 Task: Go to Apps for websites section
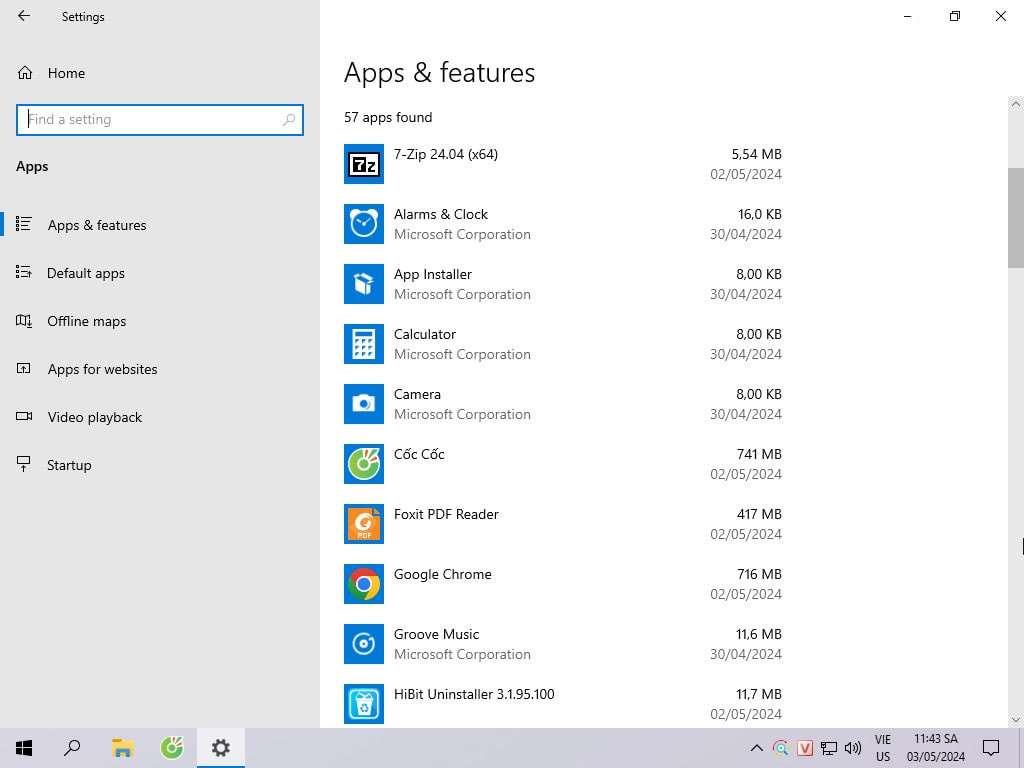coord(102,369)
